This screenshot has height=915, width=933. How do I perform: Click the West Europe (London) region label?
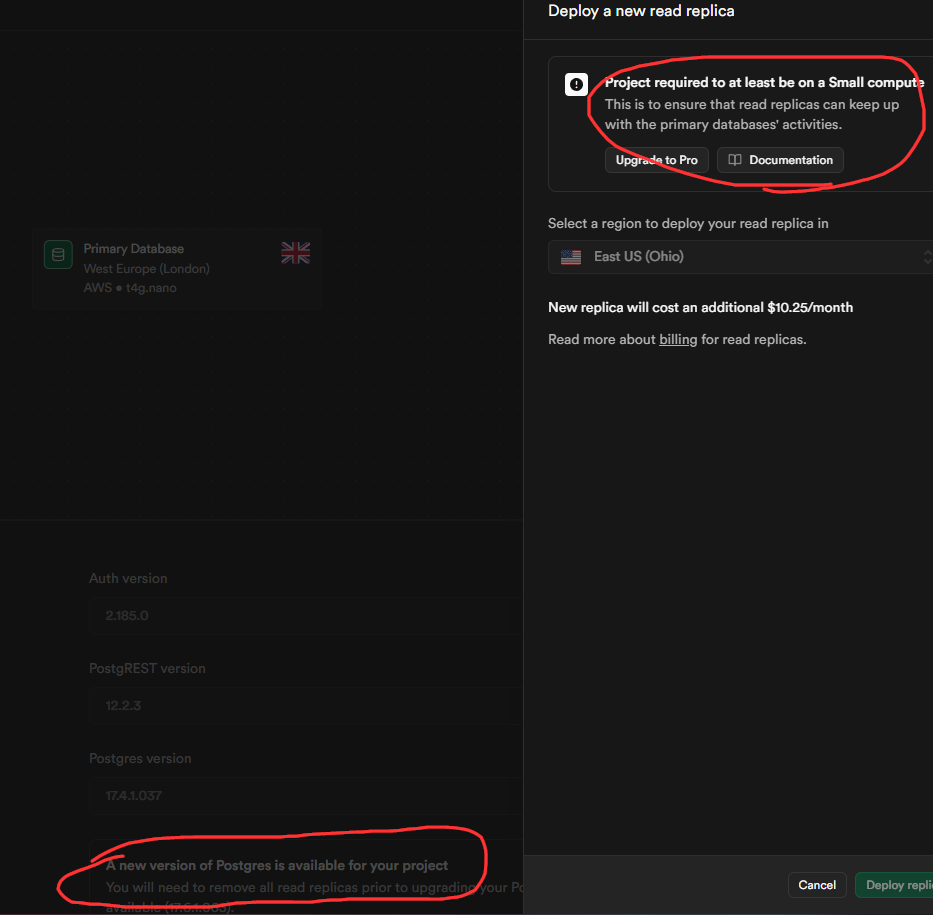[x=146, y=268]
